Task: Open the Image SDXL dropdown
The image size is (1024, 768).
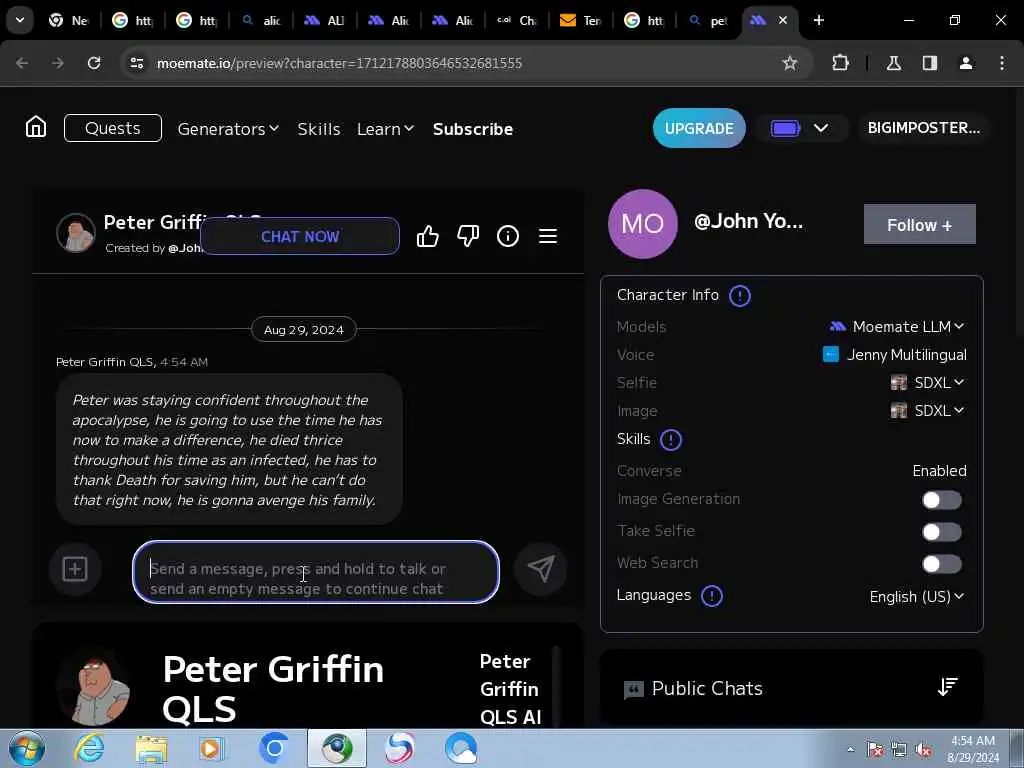Action: point(927,411)
